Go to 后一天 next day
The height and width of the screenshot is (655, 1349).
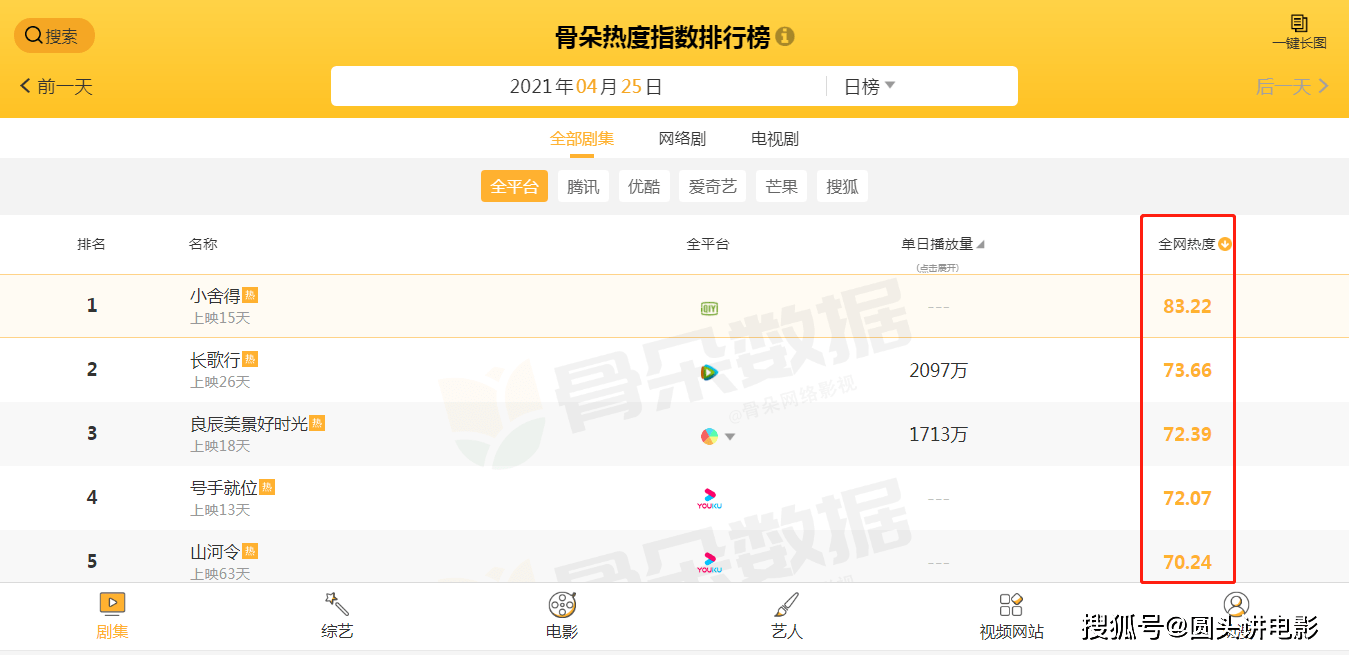pyautogui.click(x=1292, y=86)
